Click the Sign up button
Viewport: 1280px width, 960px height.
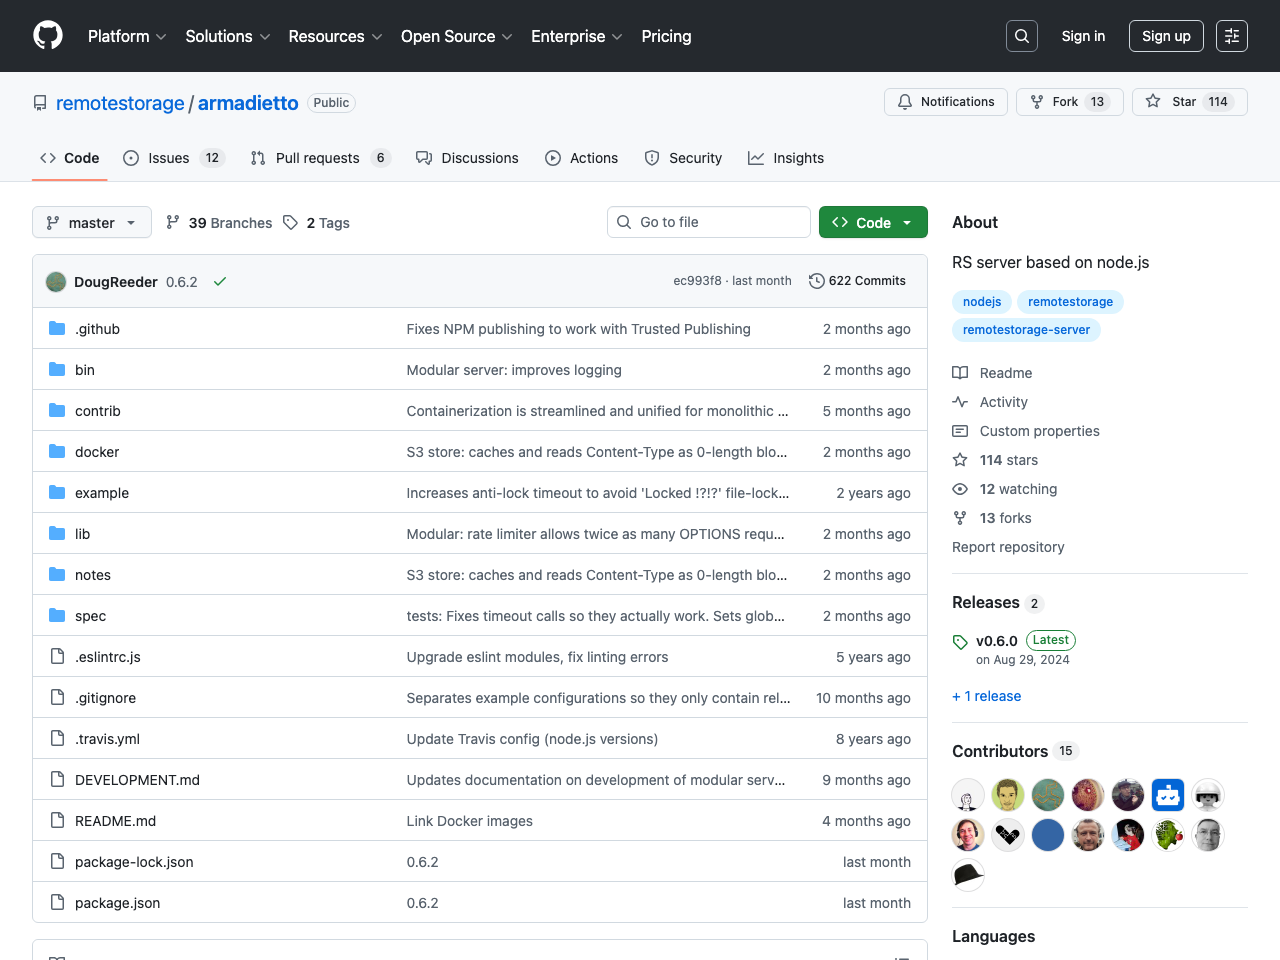[x=1166, y=35]
